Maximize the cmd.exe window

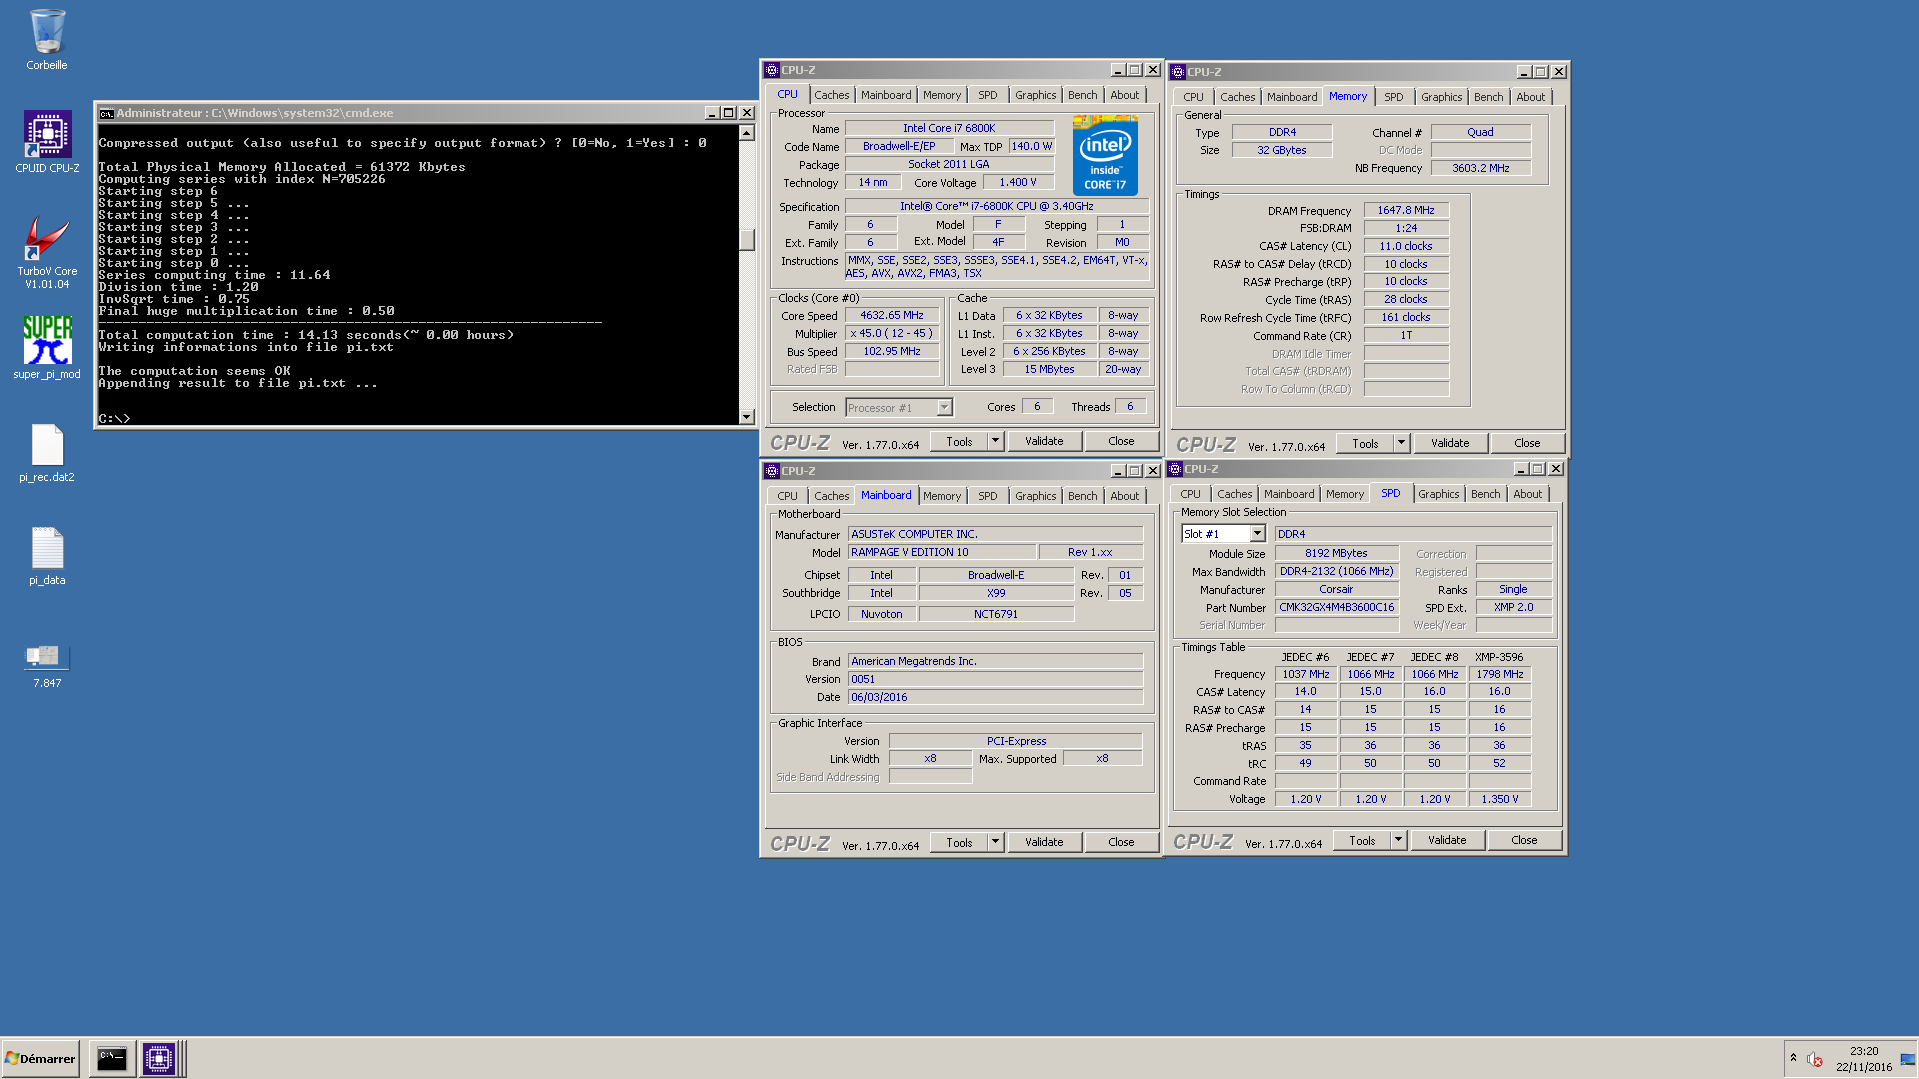click(729, 113)
